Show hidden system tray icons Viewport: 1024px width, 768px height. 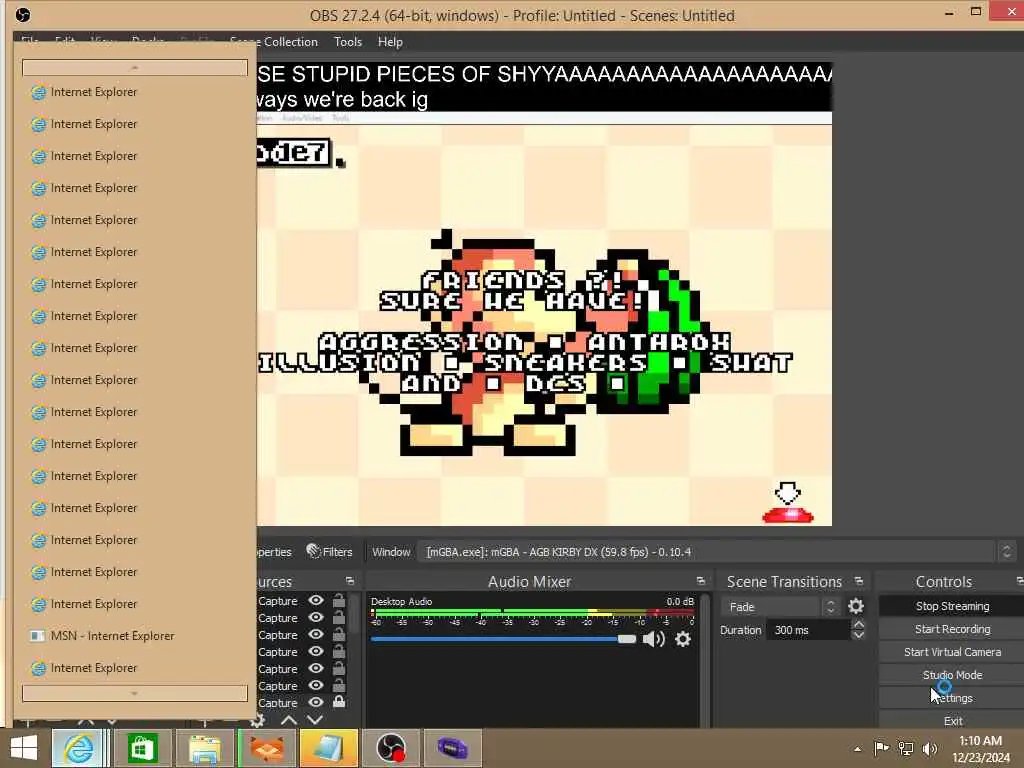[x=857, y=749]
